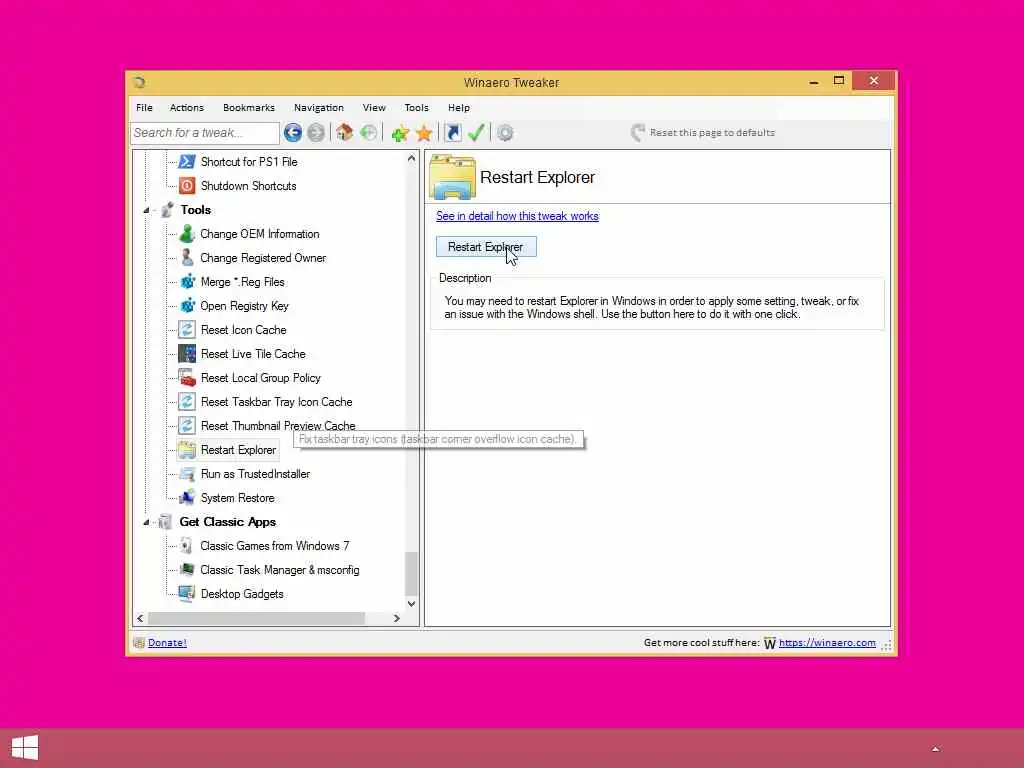
Task: Click the icon beside System Restore
Action: pos(187,498)
